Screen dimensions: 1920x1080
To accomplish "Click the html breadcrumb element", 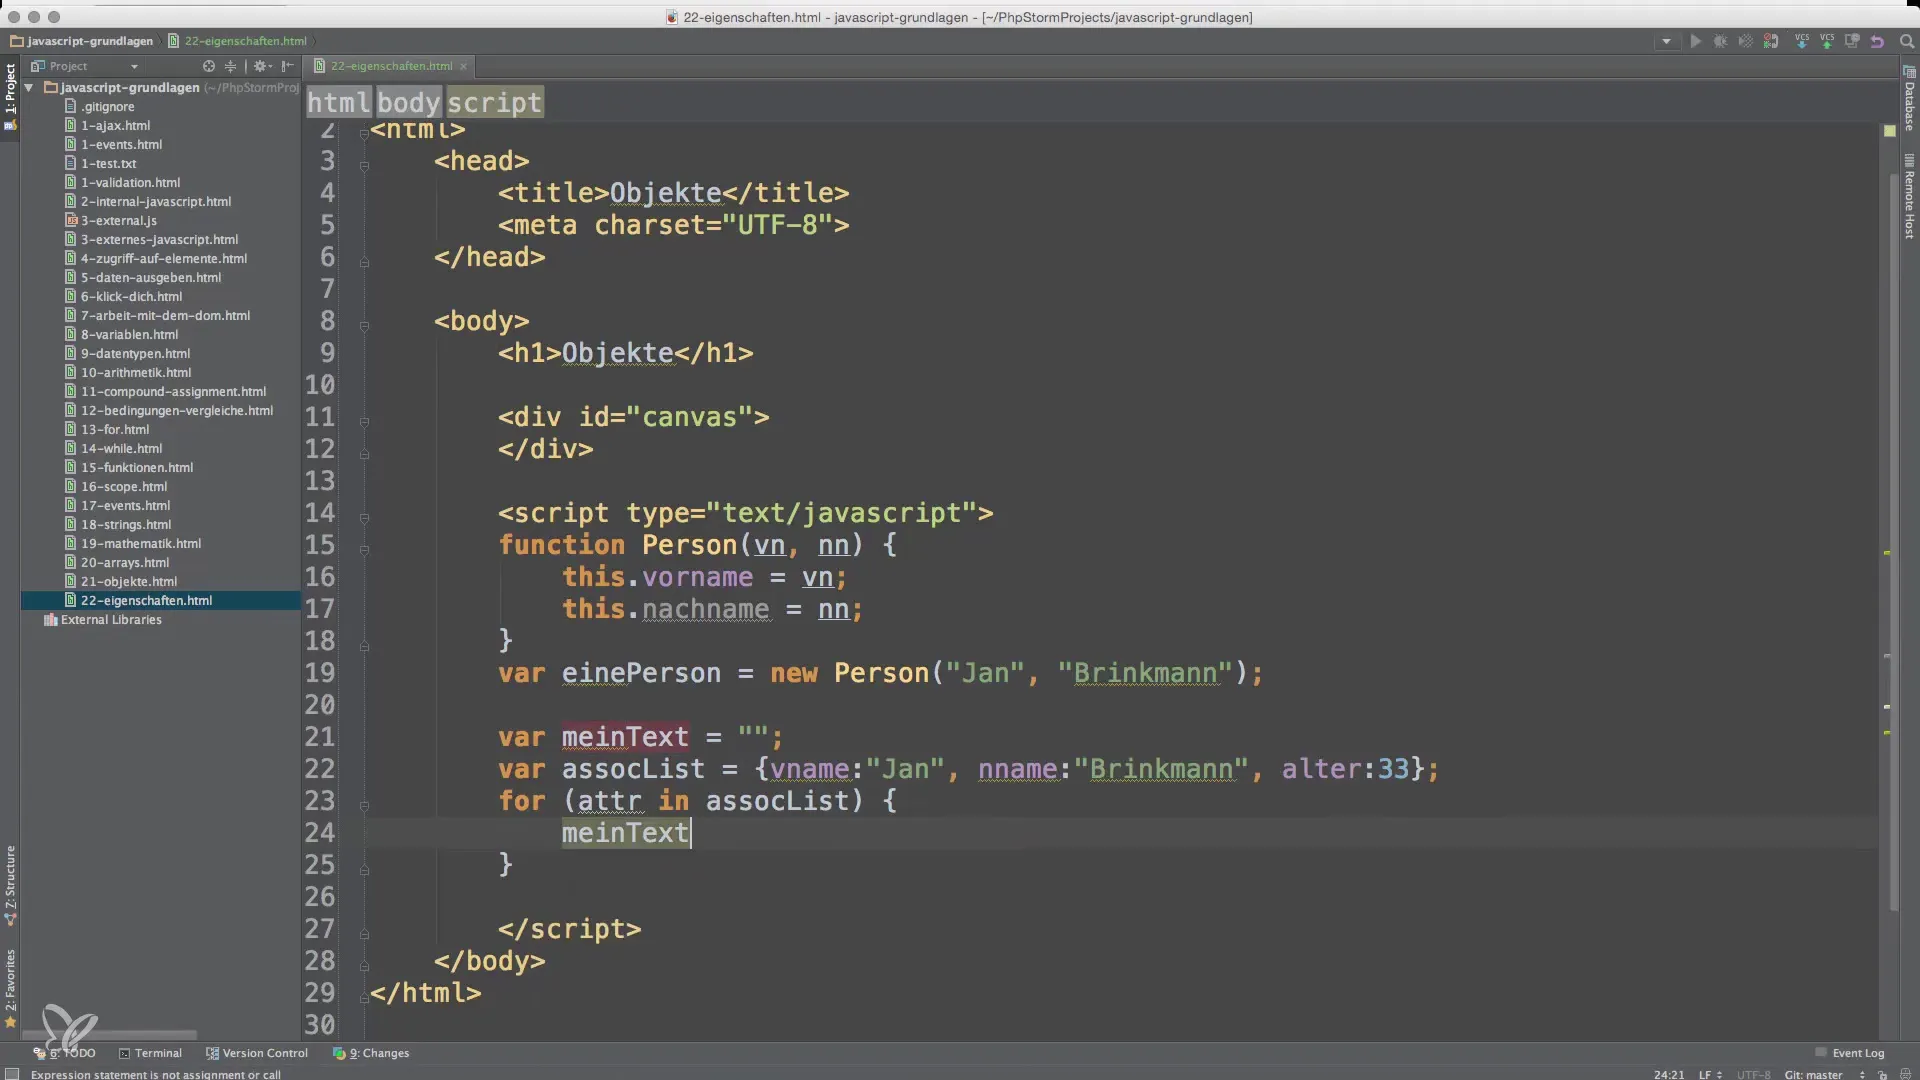I will (x=338, y=102).
